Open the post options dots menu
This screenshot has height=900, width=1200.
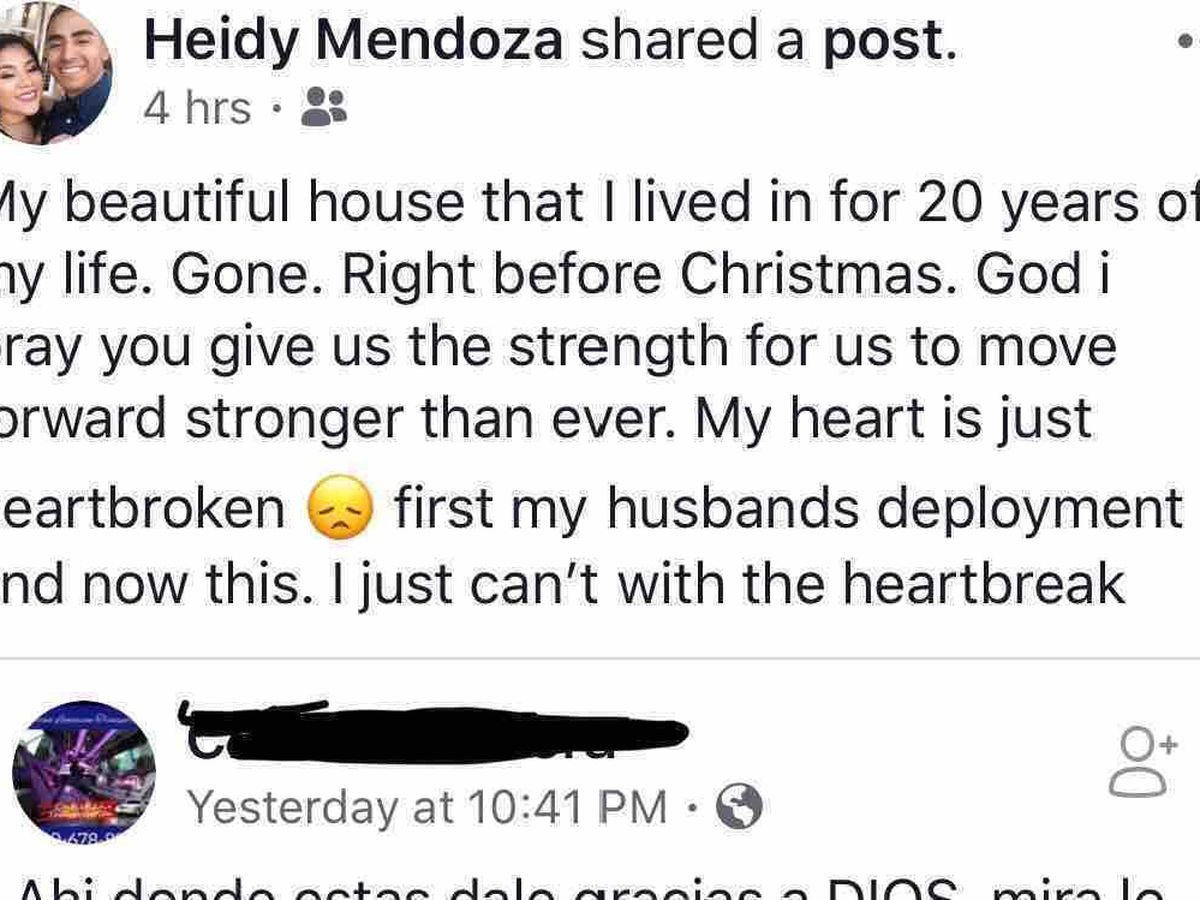point(1187,43)
